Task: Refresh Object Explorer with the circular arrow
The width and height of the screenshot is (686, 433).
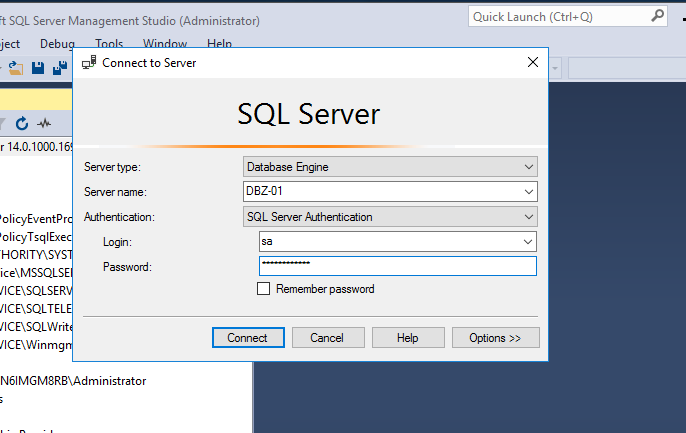Action: click(x=22, y=124)
